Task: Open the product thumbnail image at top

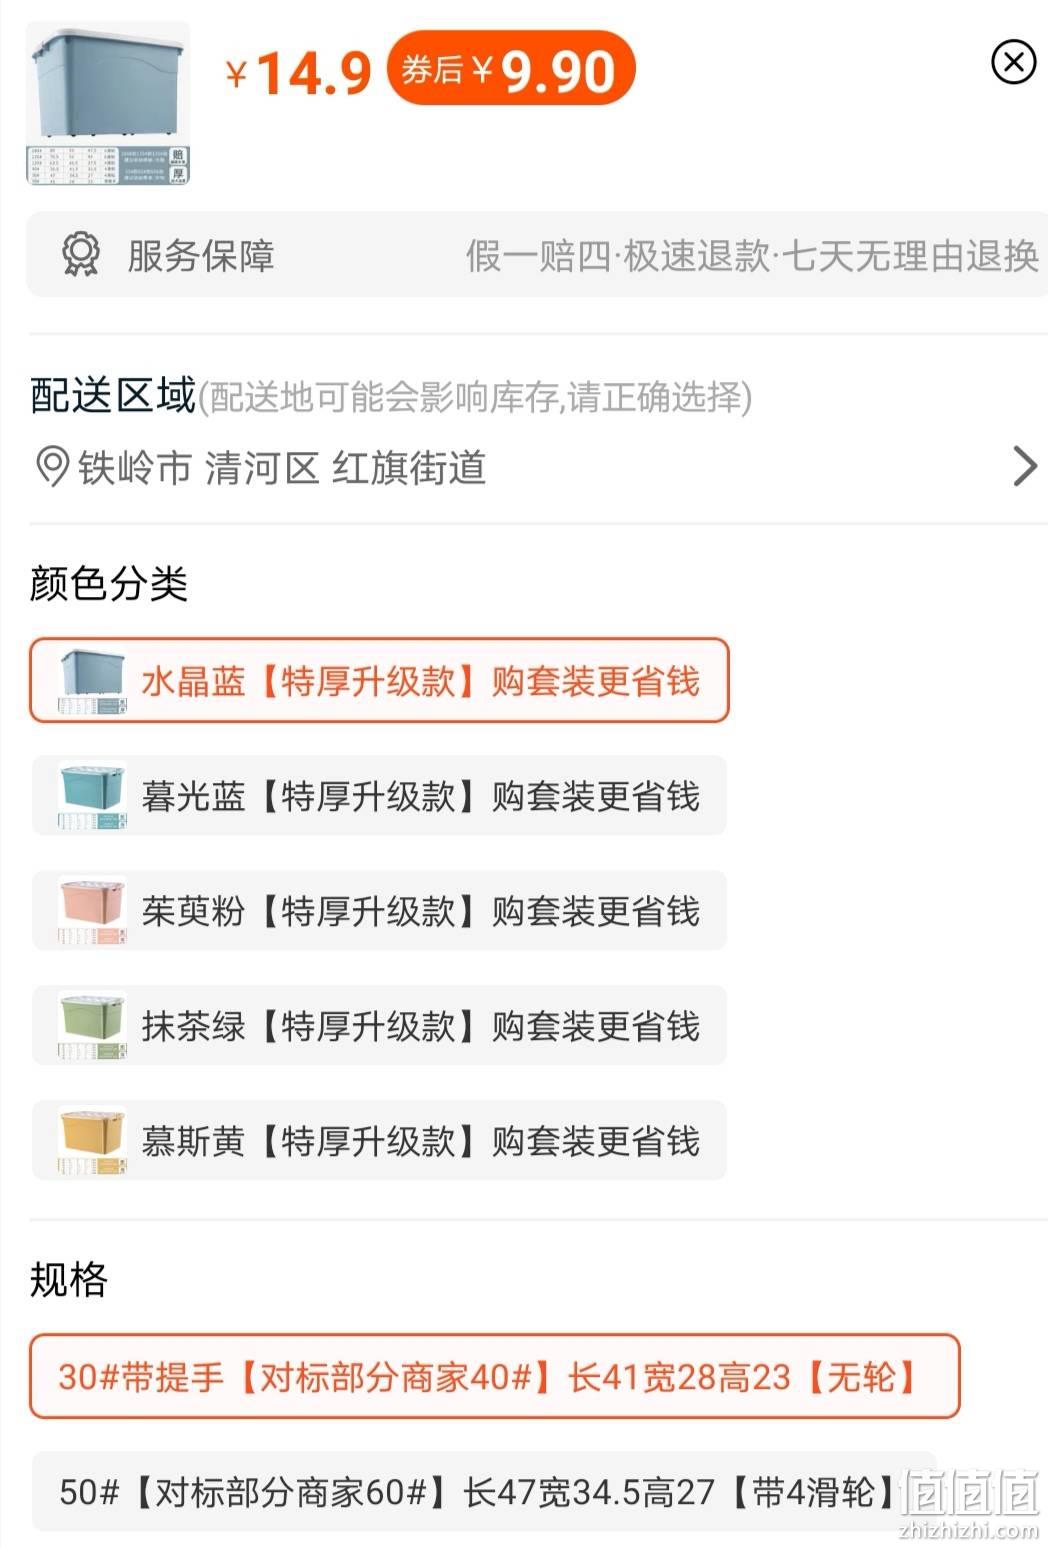Action: (108, 103)
